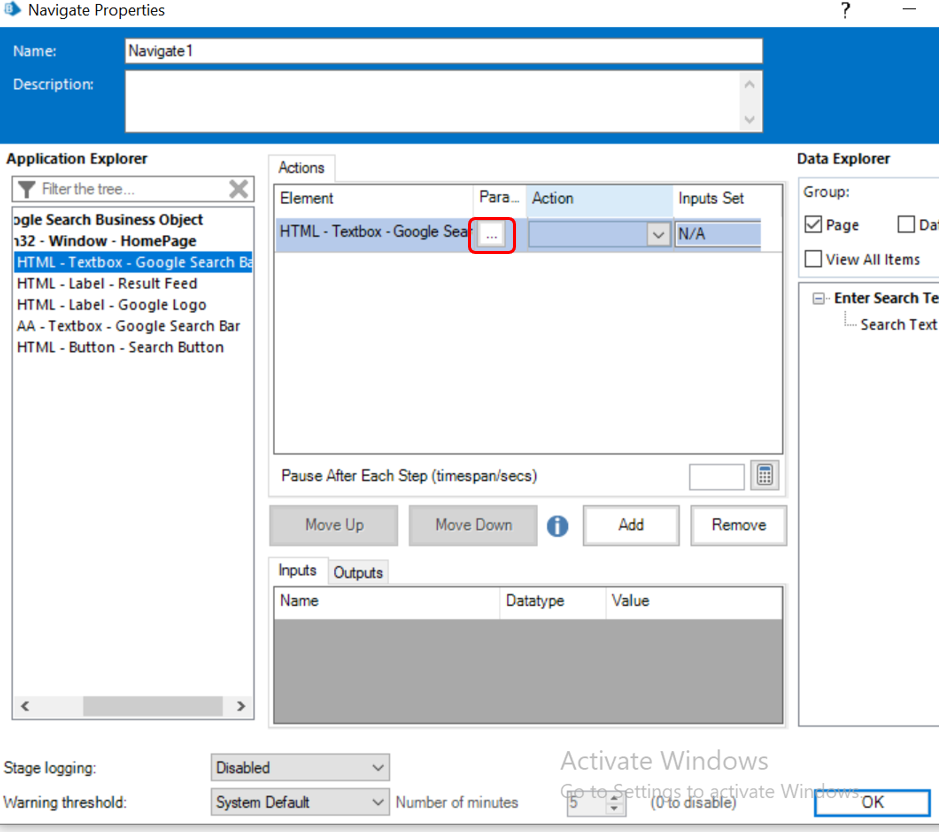The width and height of the screenshot is (942, 832).
Task: Switch to the Outputs tab
Action: (x=358, y=572)
